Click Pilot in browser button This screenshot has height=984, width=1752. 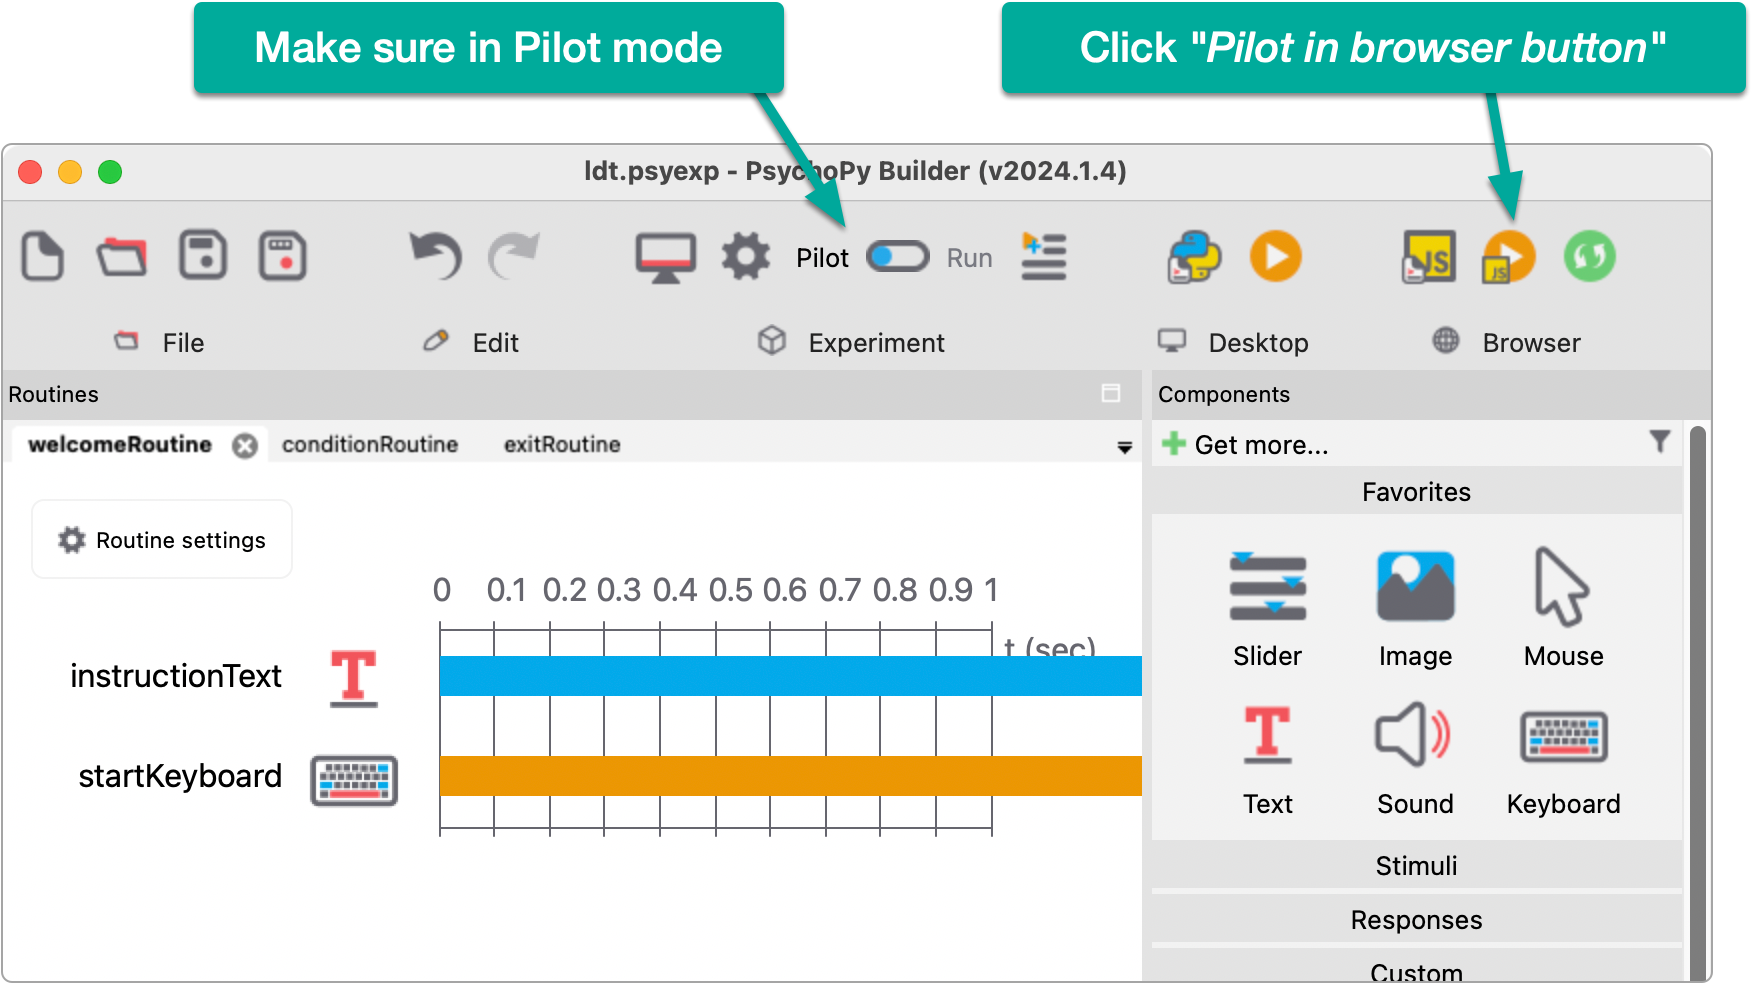[1508, 257]
